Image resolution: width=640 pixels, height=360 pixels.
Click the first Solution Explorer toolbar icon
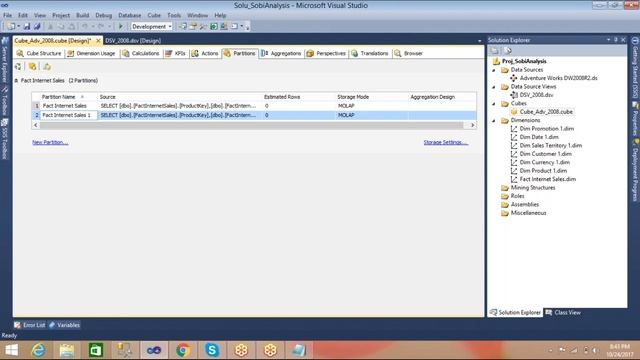[495, 51]
